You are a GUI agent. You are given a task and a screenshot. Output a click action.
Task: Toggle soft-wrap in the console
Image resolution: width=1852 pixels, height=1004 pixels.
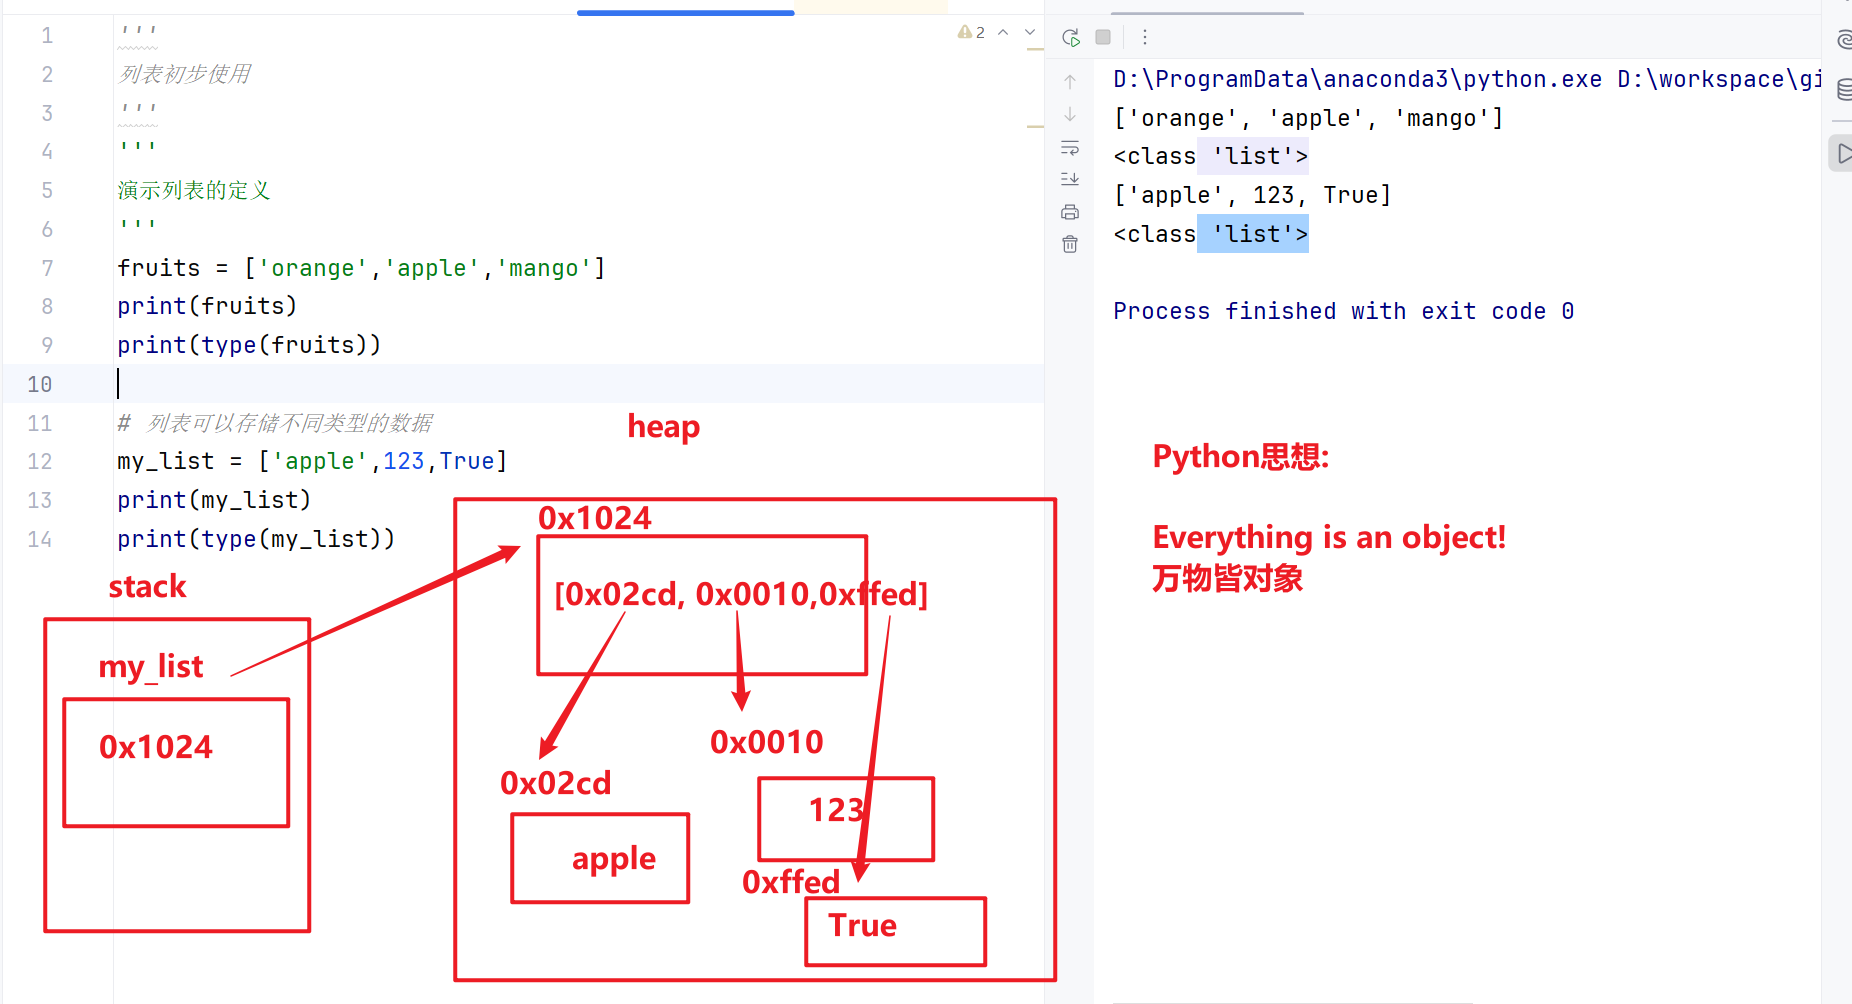pyautogui.click(x=1070, y=148)
